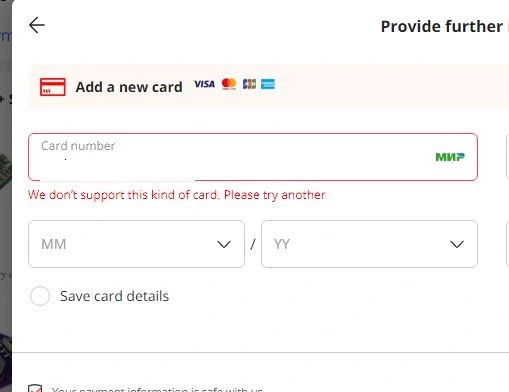Open the YY expiry year selector
The width and height of the screenshot is (509, 392).
click(x=369, y=244)
